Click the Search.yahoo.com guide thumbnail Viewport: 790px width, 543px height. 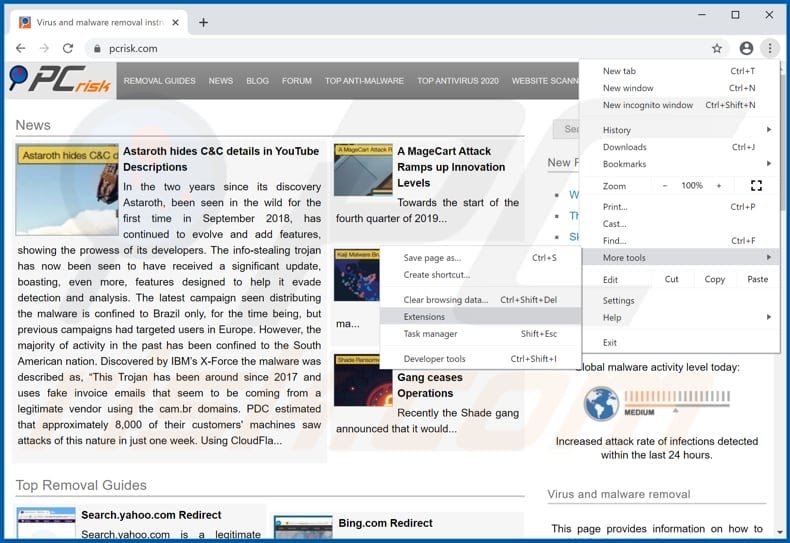pyautogui.click(x=46, y=523)
